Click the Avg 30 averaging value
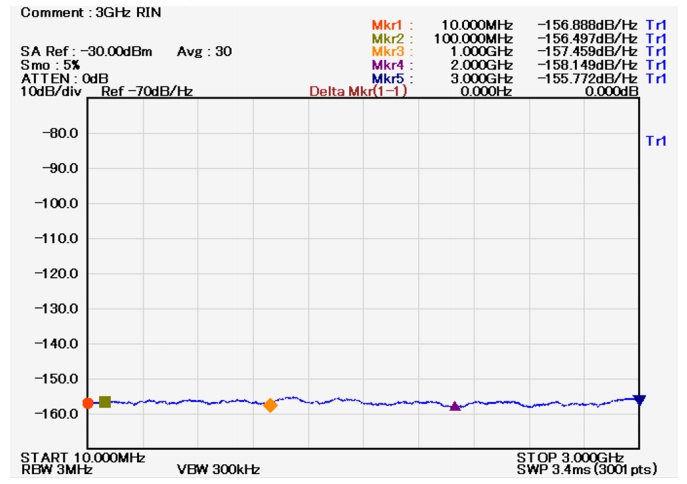Image resolution: width=687 pixels, height=484 pixels. [x=204, y=51]
